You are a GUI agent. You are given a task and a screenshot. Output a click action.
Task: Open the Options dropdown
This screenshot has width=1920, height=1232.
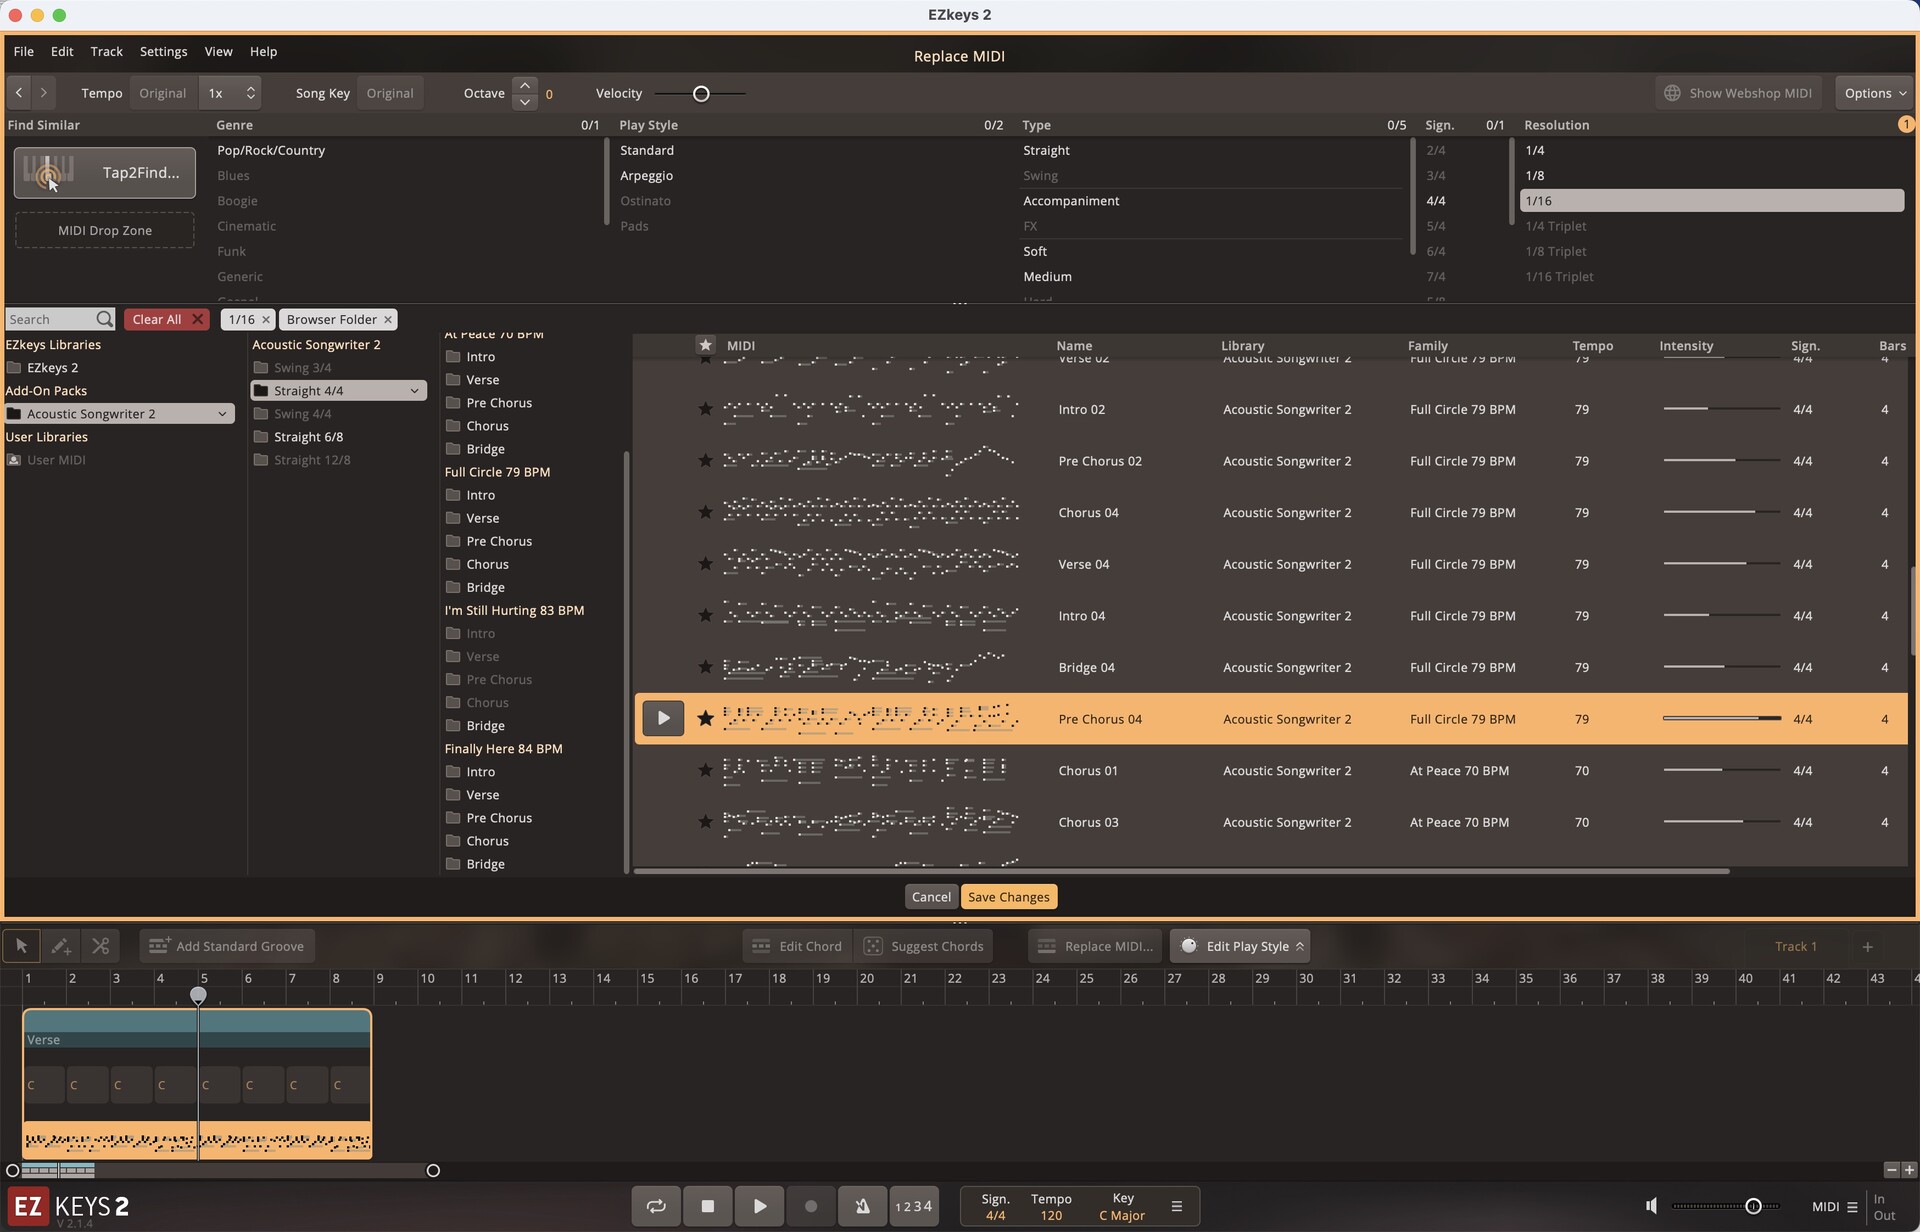[x=1874, y=93]
